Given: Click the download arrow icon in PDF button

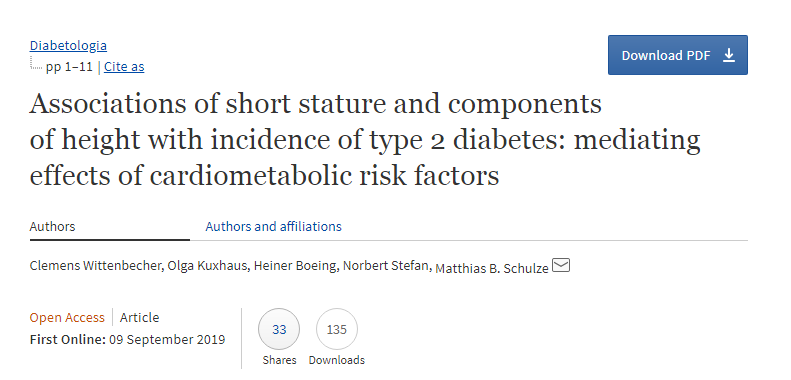Looking at the screenshot, I should (x=729, y=55).
